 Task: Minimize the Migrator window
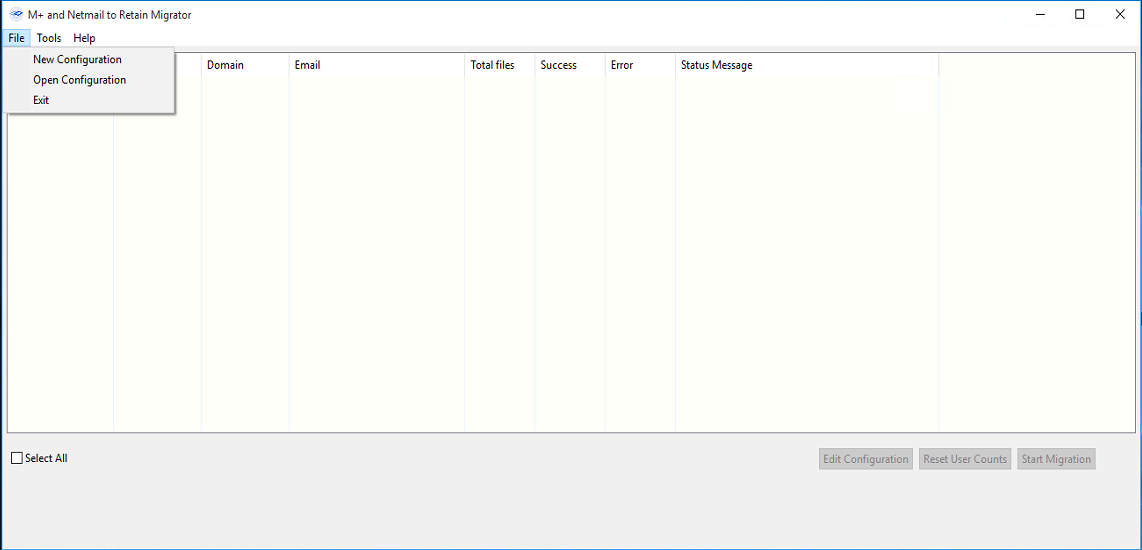(x=1039, y=15)
